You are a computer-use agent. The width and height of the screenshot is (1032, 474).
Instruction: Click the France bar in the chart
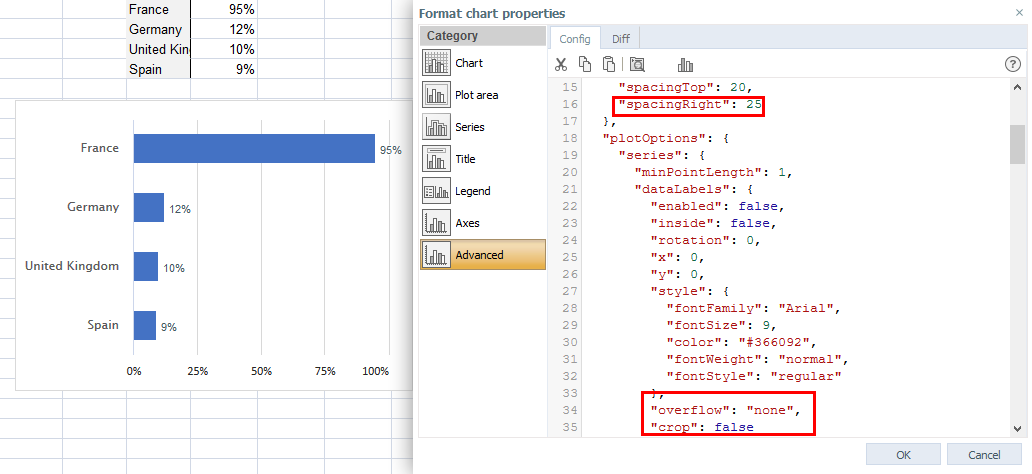pos(254,148)
